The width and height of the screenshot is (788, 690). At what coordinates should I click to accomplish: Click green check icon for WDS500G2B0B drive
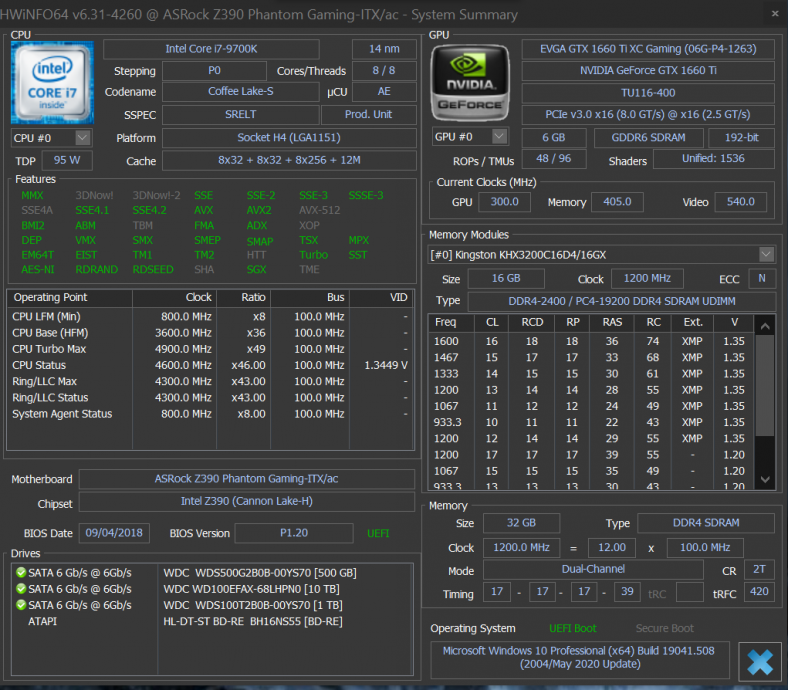click(20, 573)
